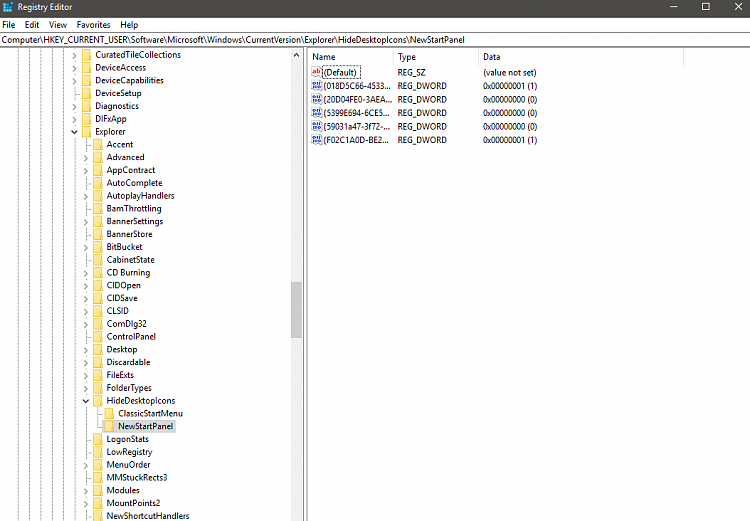Collapse the Explorer key
The image size is (750, 521).
(x=74, y=132)
